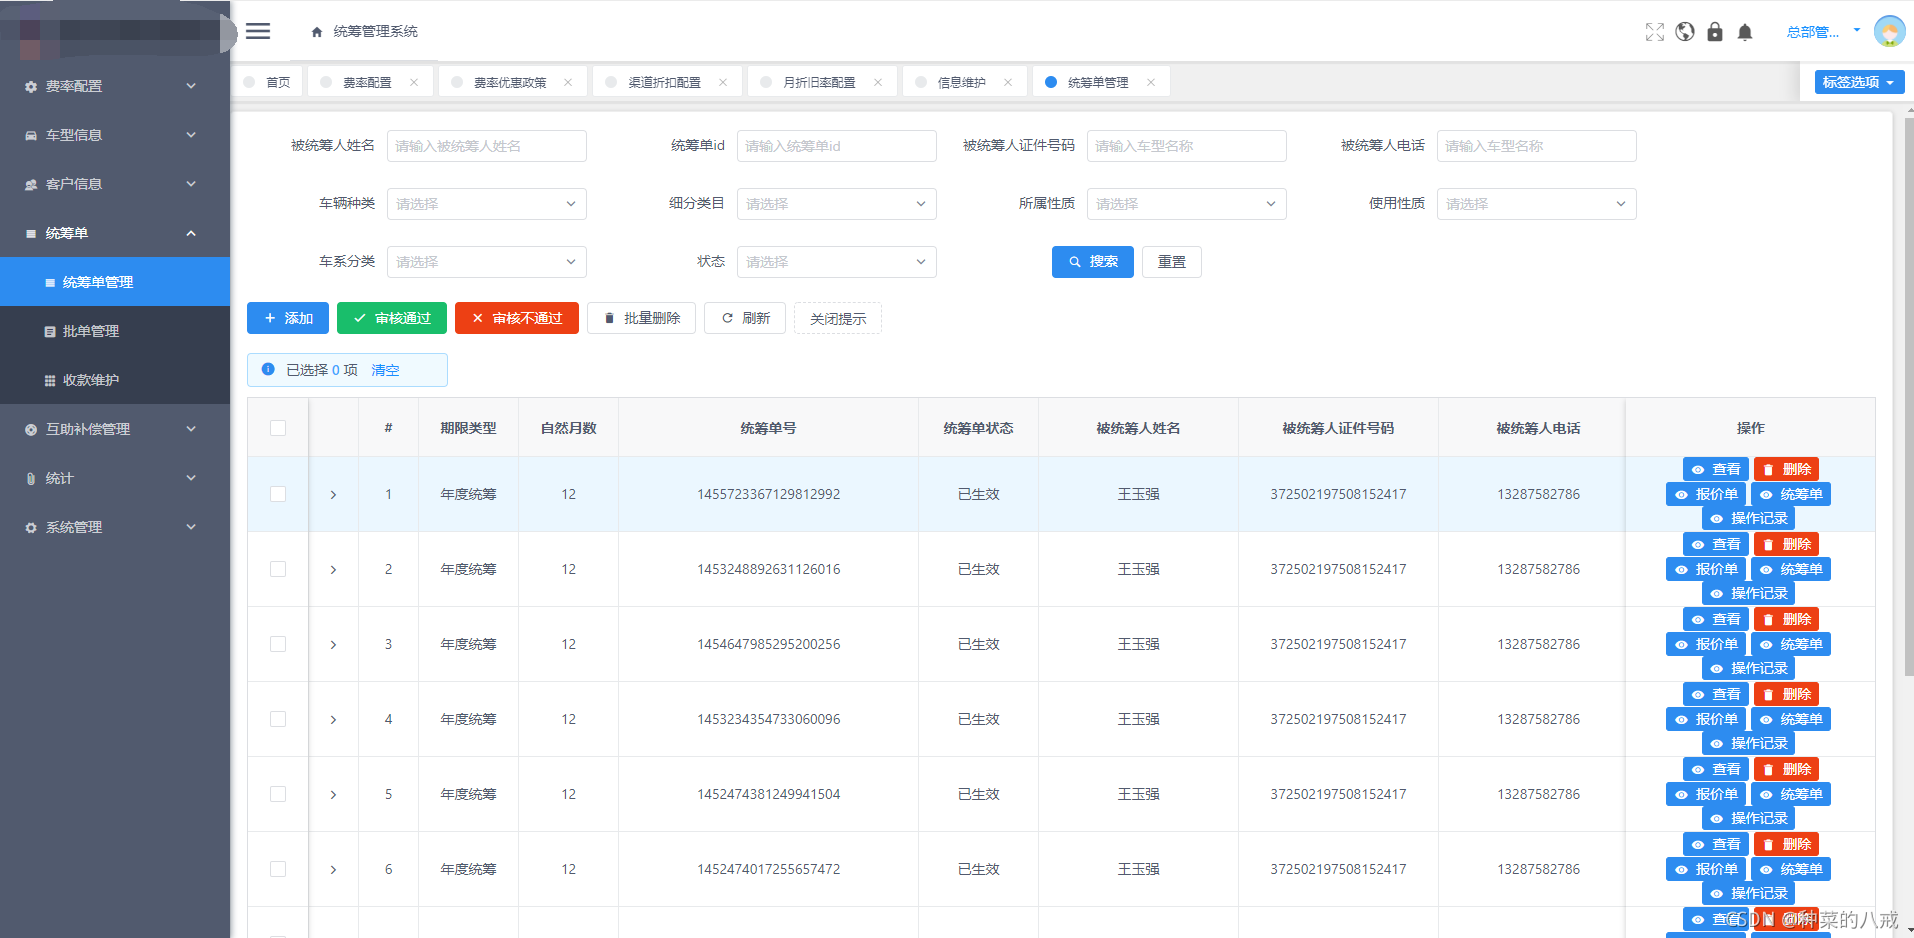Screen dimensions: 1914x938
Task: Close the 渠道折扣配置 tab
Action: coord(723,82)
